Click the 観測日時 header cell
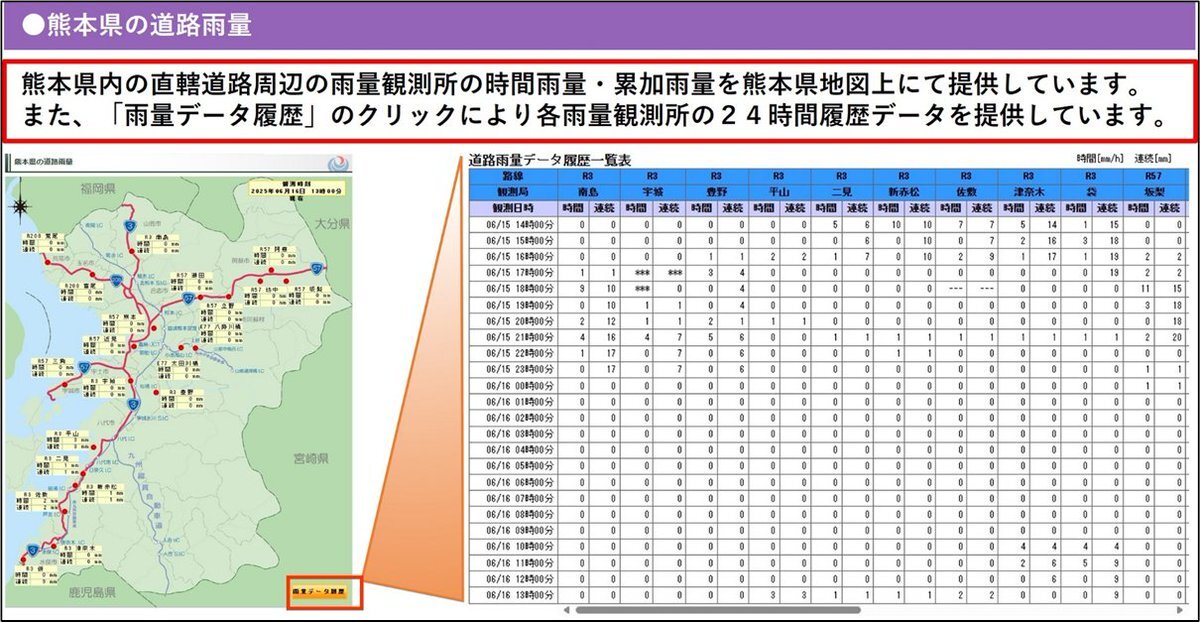The height and width of the screenshot is (622, 1200). click(x=513, y=206)
